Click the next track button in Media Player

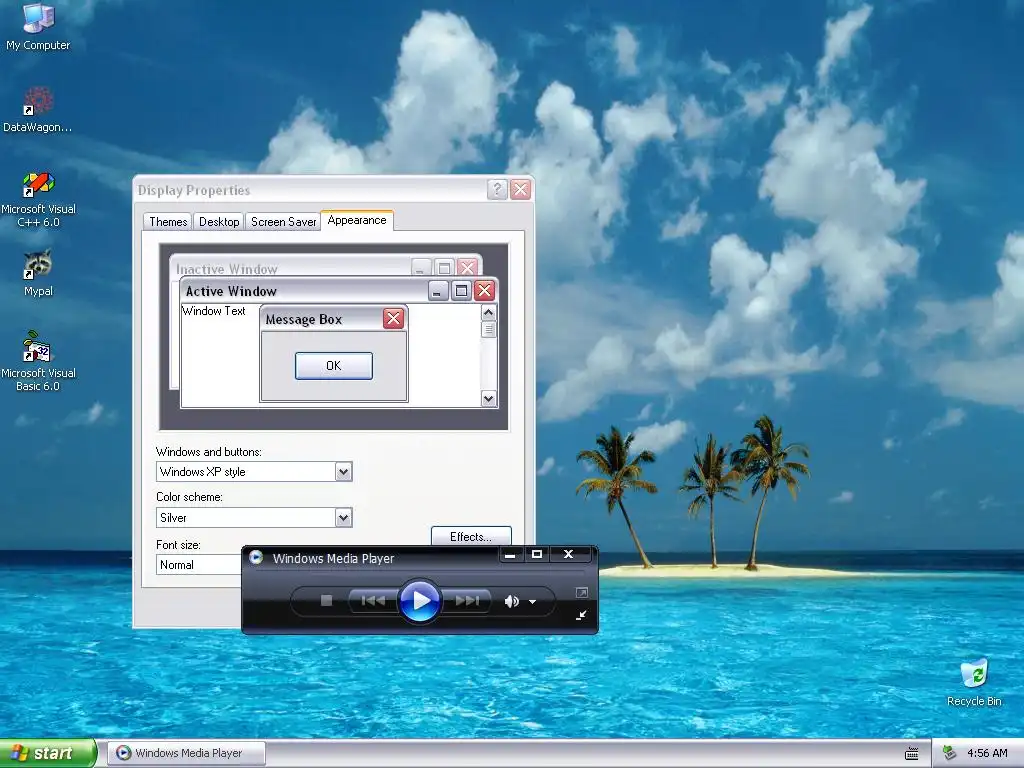467,600
